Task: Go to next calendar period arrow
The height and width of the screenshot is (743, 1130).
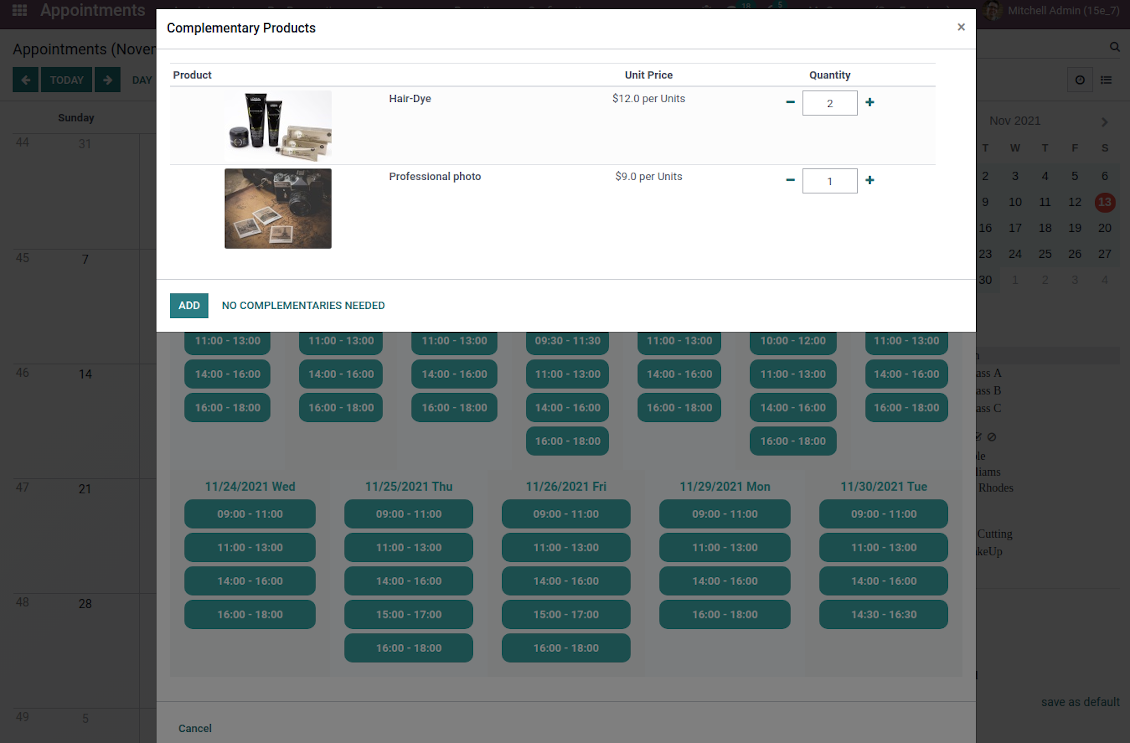Action: point(108,80)
